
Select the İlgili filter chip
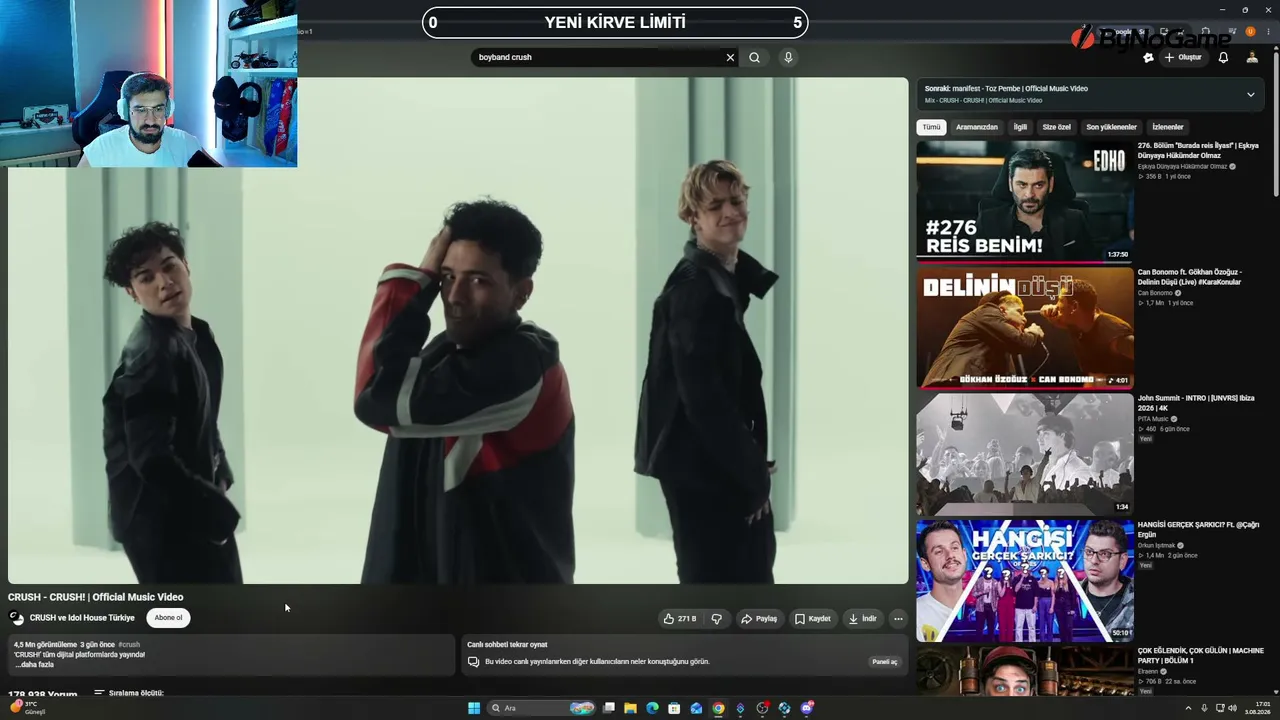click(1020, 127)
